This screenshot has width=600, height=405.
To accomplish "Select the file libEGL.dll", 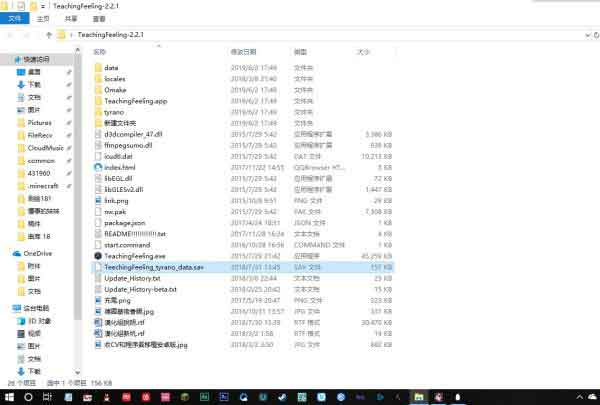I will click(118, 178).
